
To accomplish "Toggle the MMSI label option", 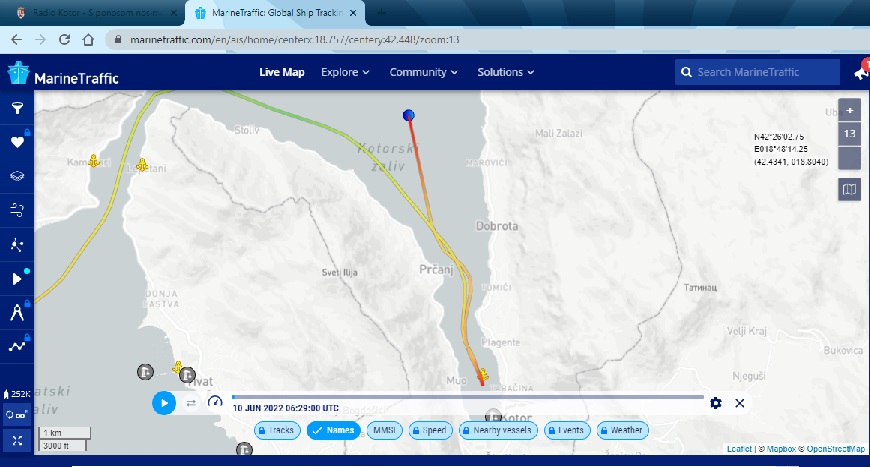I will [385, 430].
